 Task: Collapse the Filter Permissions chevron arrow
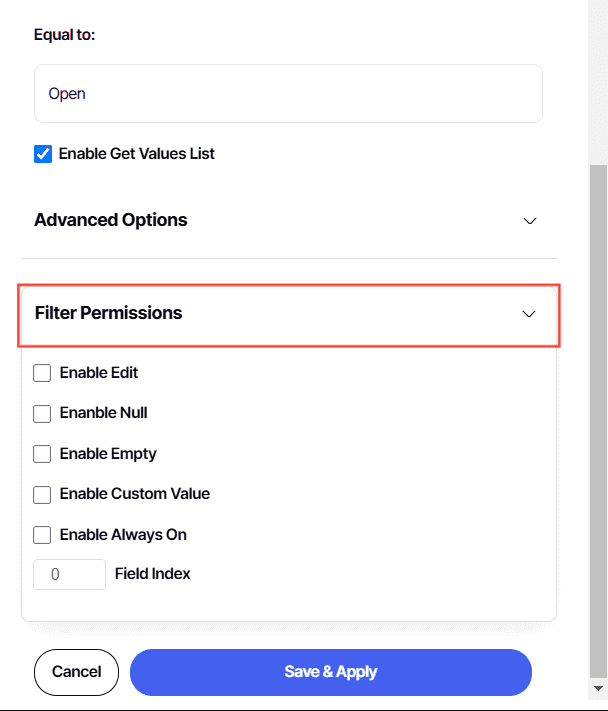[529, 314]
